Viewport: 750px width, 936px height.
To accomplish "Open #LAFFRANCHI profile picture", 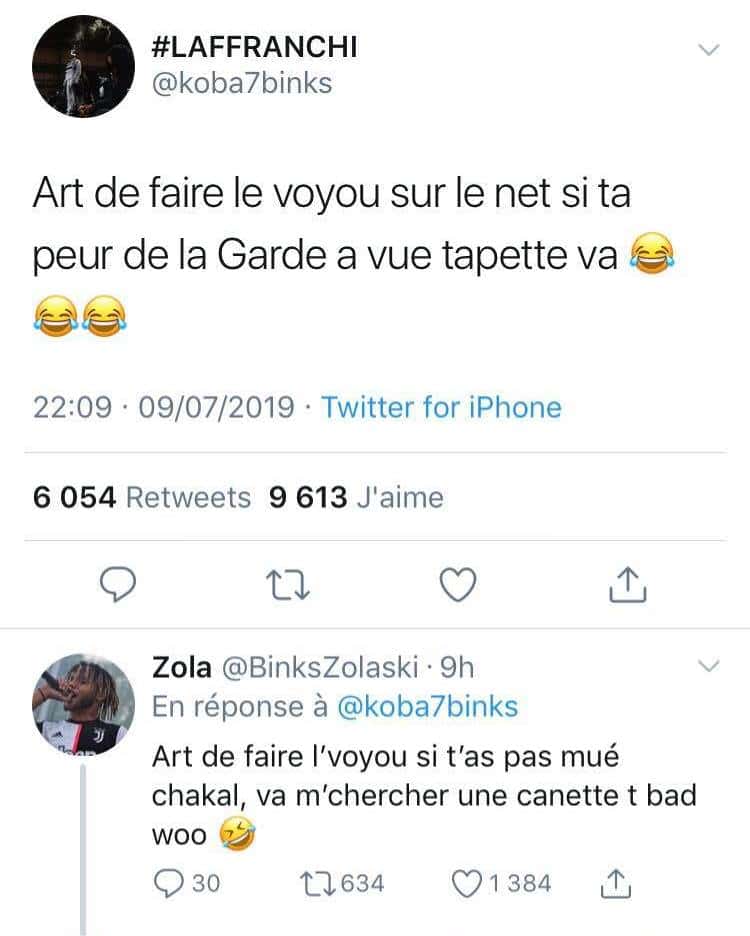I will (84, 66).
